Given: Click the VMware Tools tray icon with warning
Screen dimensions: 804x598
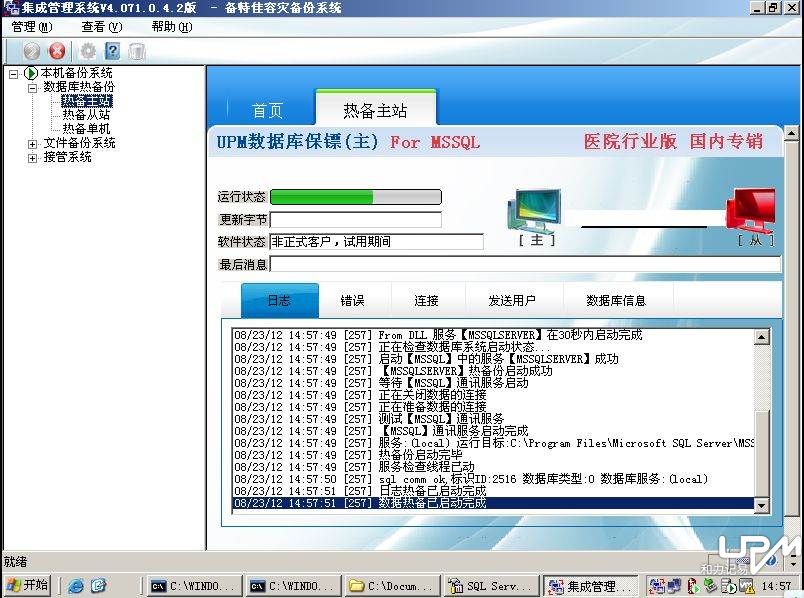Looking at the screenshot, I should pos(746,586).
